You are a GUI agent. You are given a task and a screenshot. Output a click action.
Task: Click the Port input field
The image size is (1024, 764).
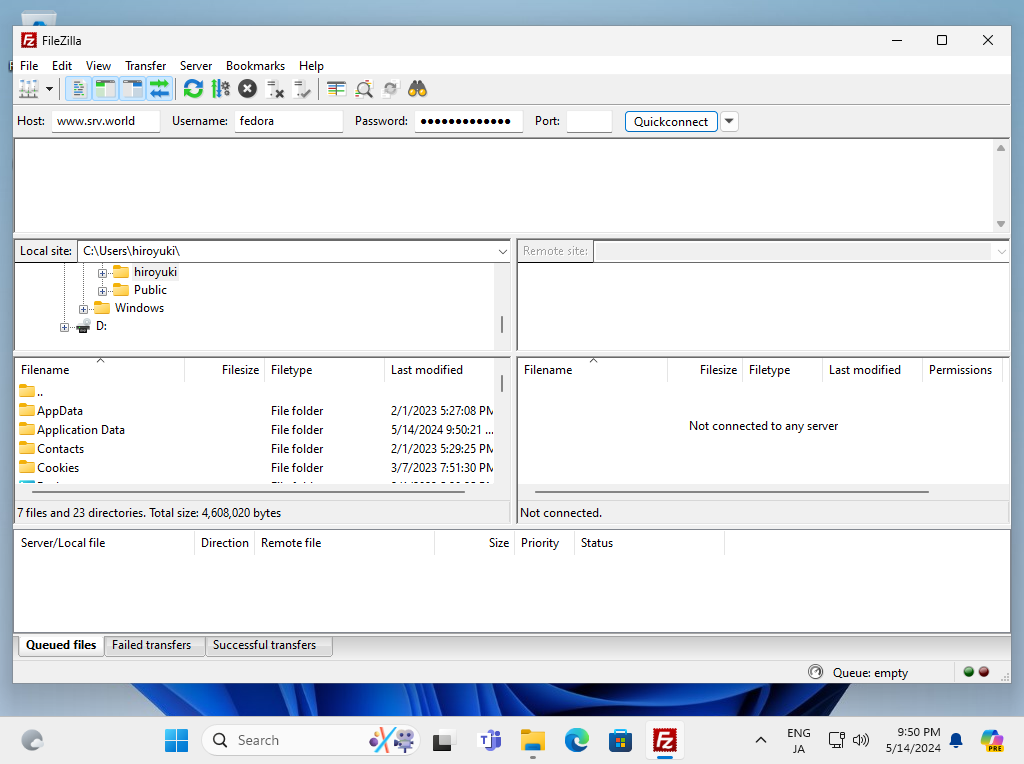tap(590, 121)
